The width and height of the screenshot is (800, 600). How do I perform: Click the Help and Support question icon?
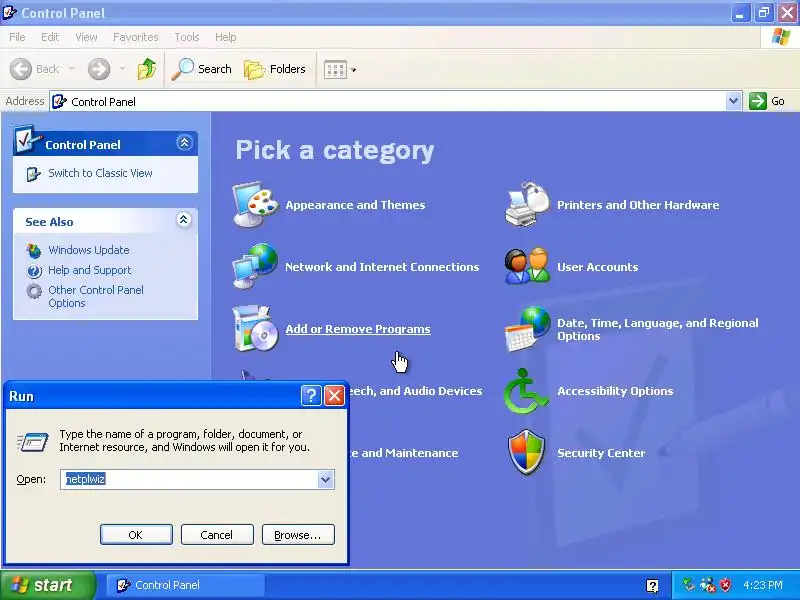click(x=34, y=270)
